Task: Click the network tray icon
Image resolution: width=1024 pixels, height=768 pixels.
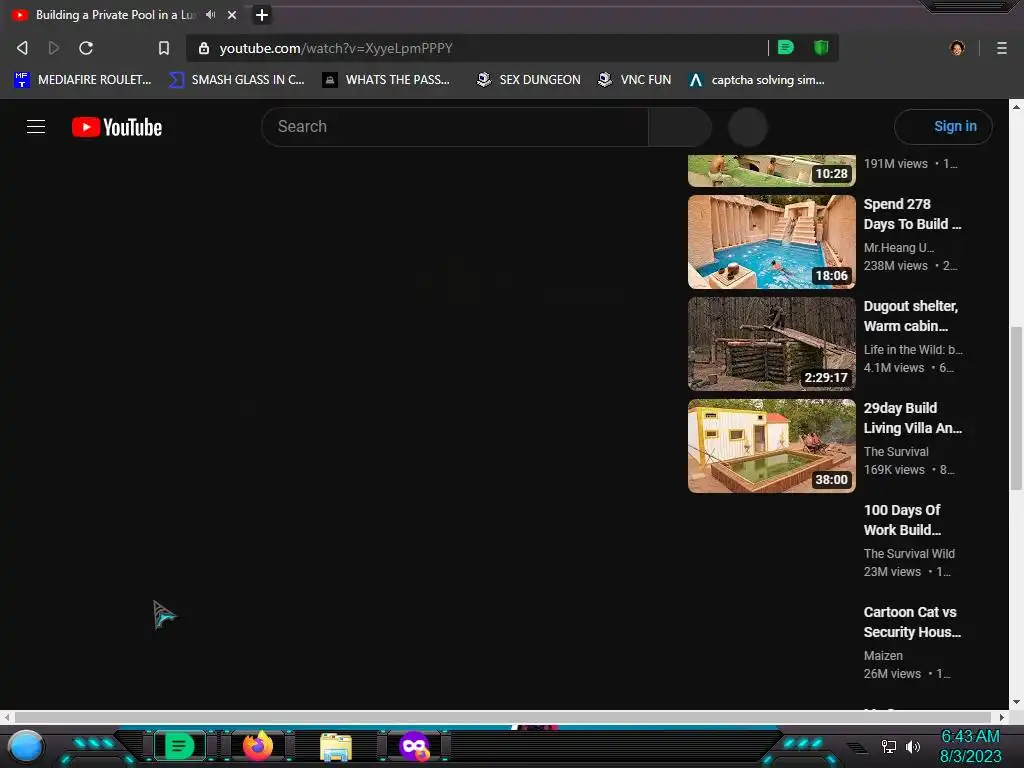Action: click(889, 746)
